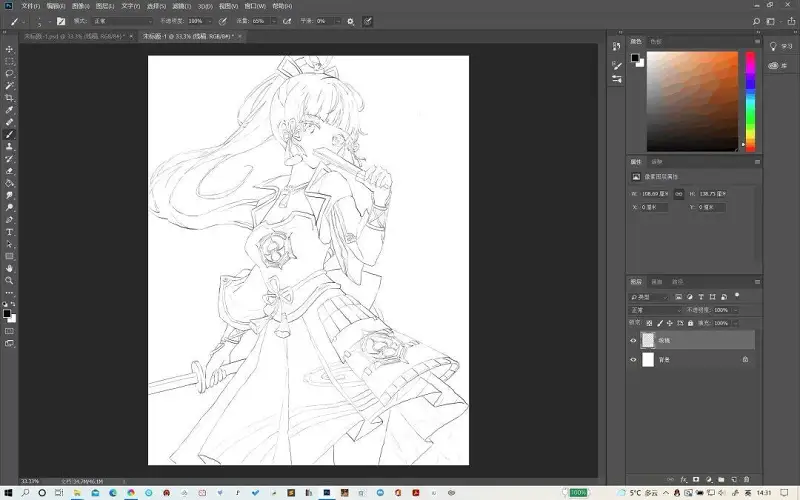Toggle pixel layer filter icon
This screenshot has height=500, width=800.
[x=679, y=297]
